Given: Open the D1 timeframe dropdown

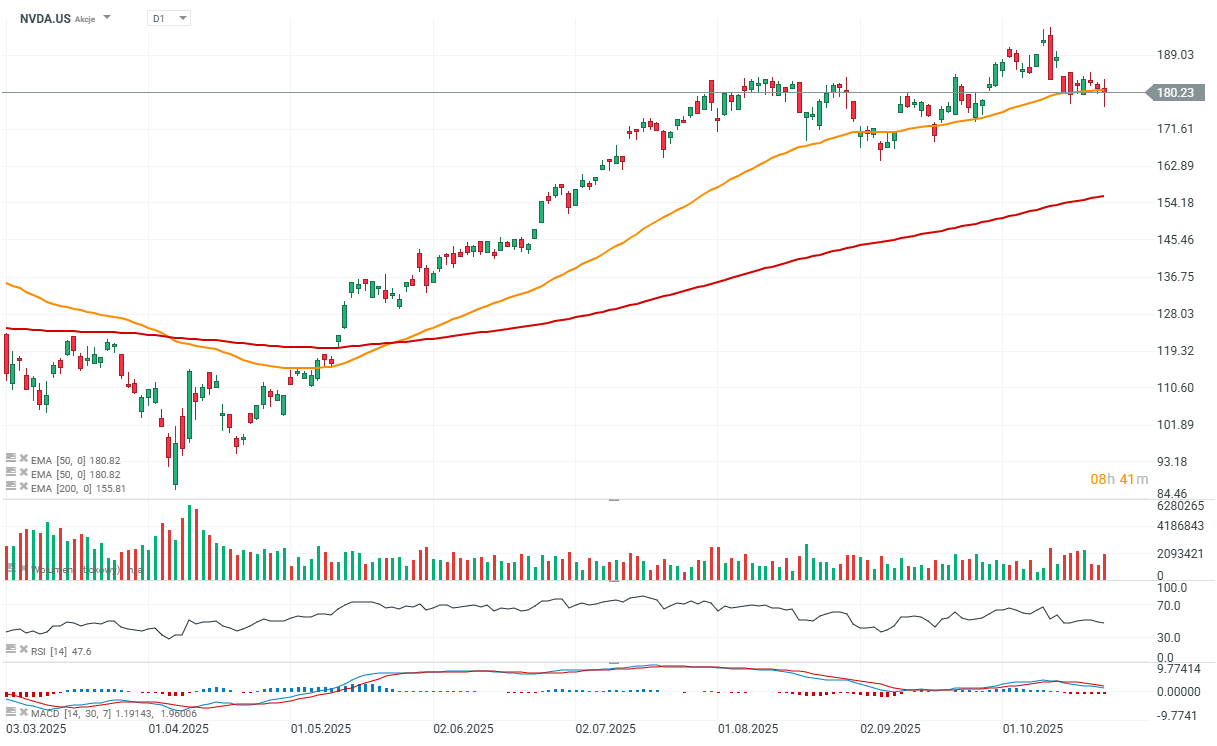Looking at the screenshot, I should (x=168, y=18).
